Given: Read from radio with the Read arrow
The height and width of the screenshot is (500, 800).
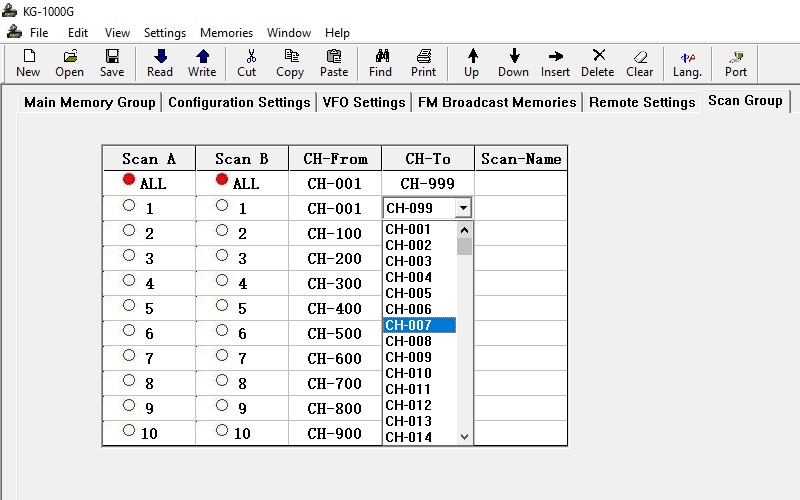Looking at the screenshot, I should (160, 63).
